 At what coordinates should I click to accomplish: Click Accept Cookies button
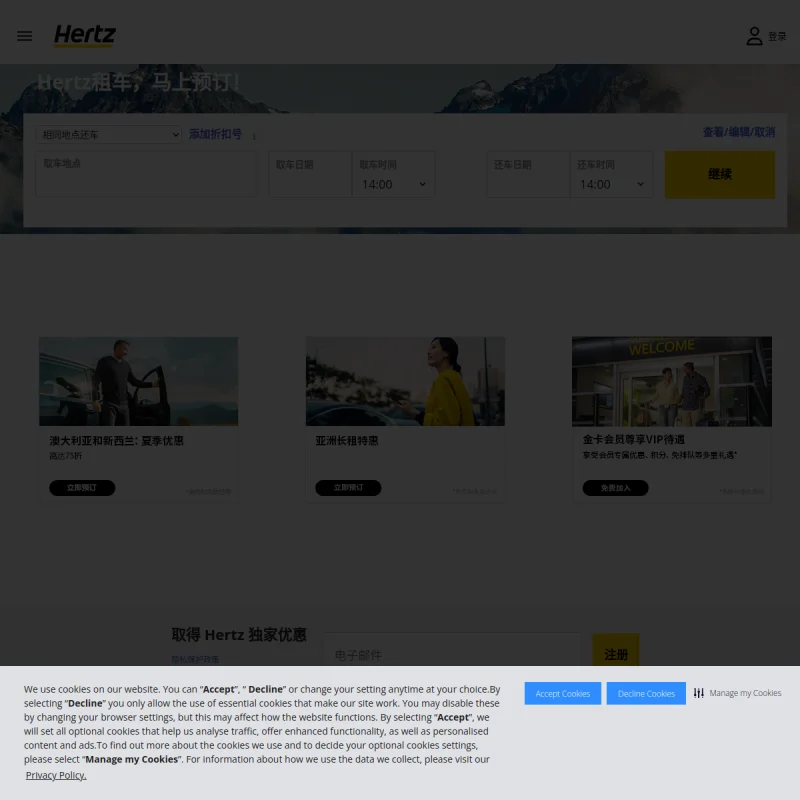coord(563,693)
